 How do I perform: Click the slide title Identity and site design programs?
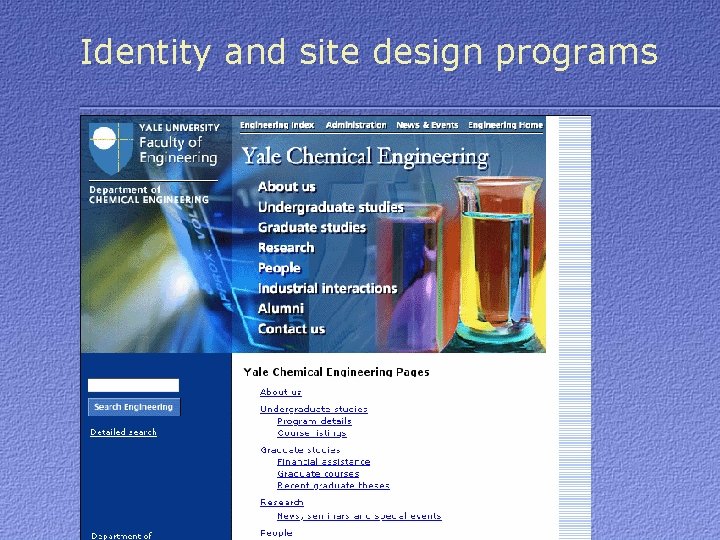coord(369,52)
